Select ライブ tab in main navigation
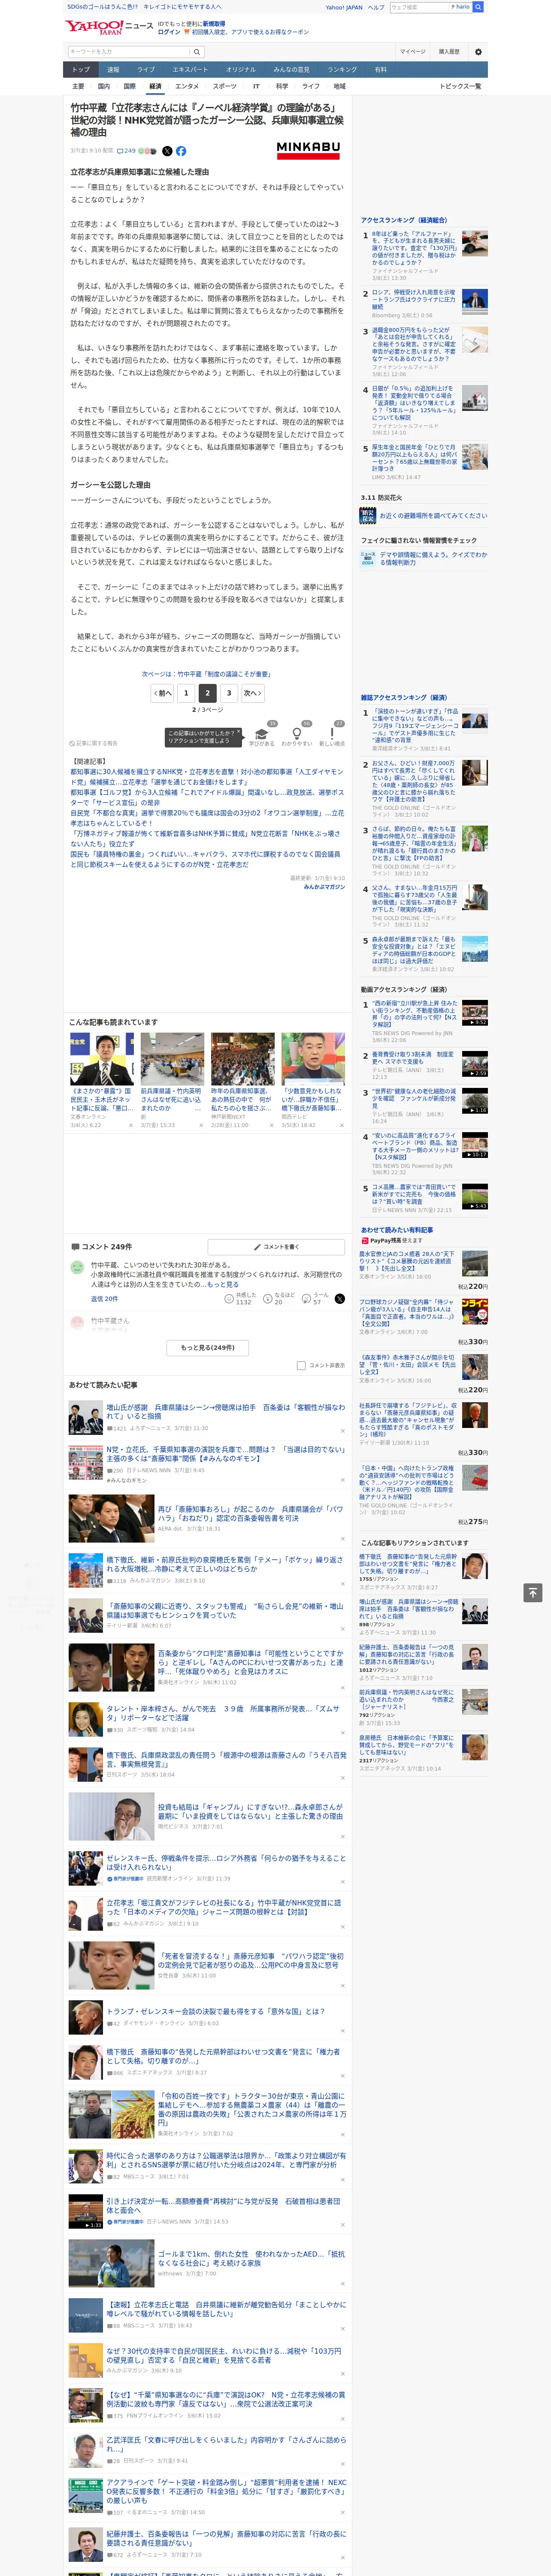 [146, 70]
